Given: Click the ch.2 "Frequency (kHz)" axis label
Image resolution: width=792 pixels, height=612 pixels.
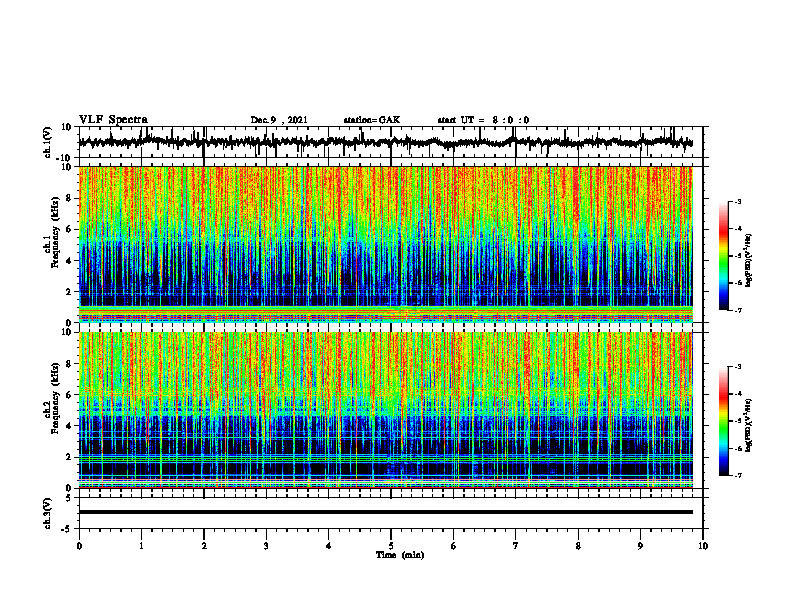Looking at the screenshot, I should [55, 400].
